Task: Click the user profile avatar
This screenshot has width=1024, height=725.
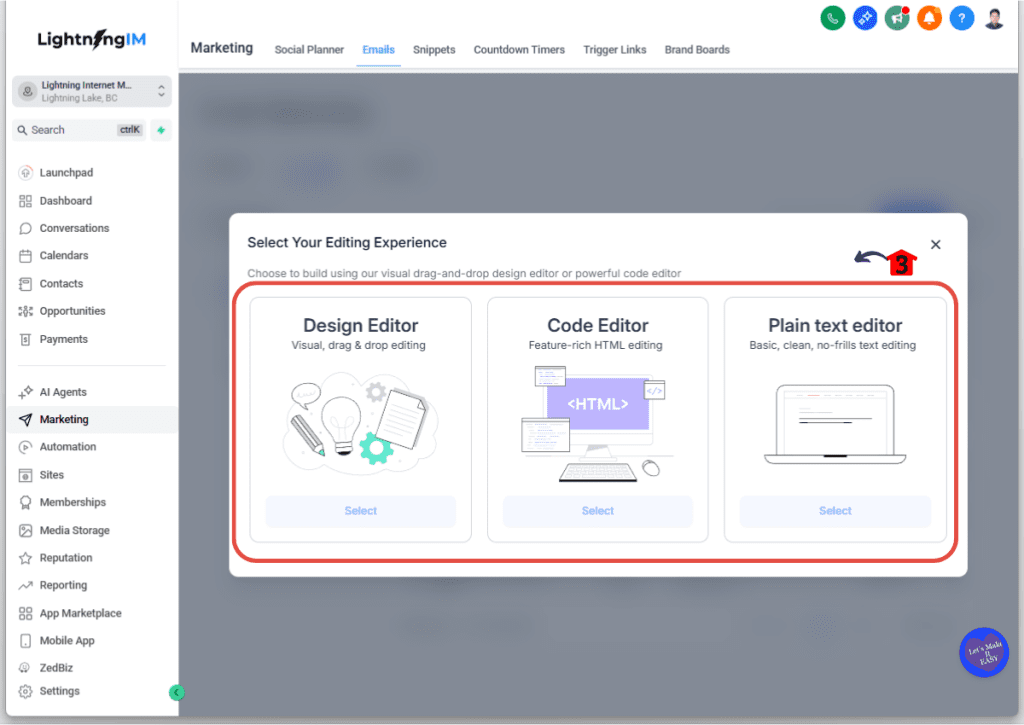Action: (993, 18)
